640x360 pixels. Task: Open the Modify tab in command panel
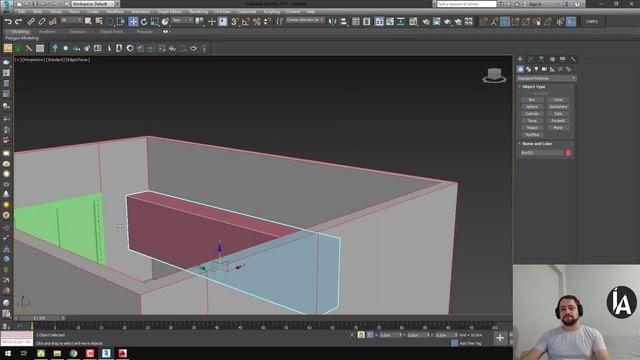click(x=531, y=60)
